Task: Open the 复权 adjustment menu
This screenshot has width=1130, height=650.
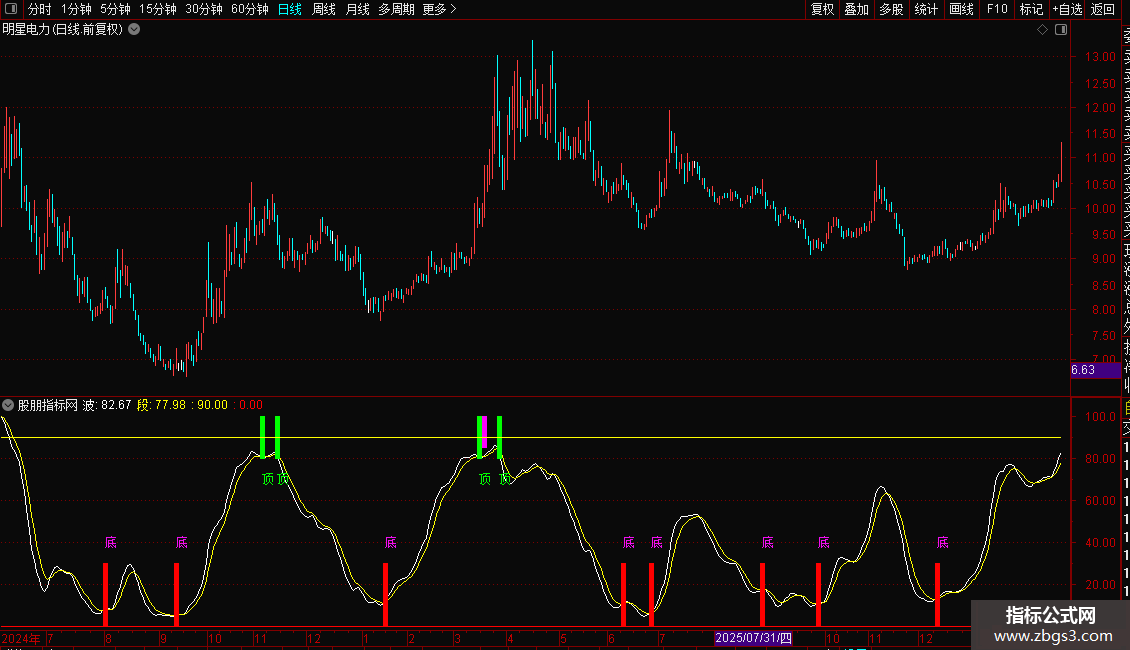Action: click(822, 9)
